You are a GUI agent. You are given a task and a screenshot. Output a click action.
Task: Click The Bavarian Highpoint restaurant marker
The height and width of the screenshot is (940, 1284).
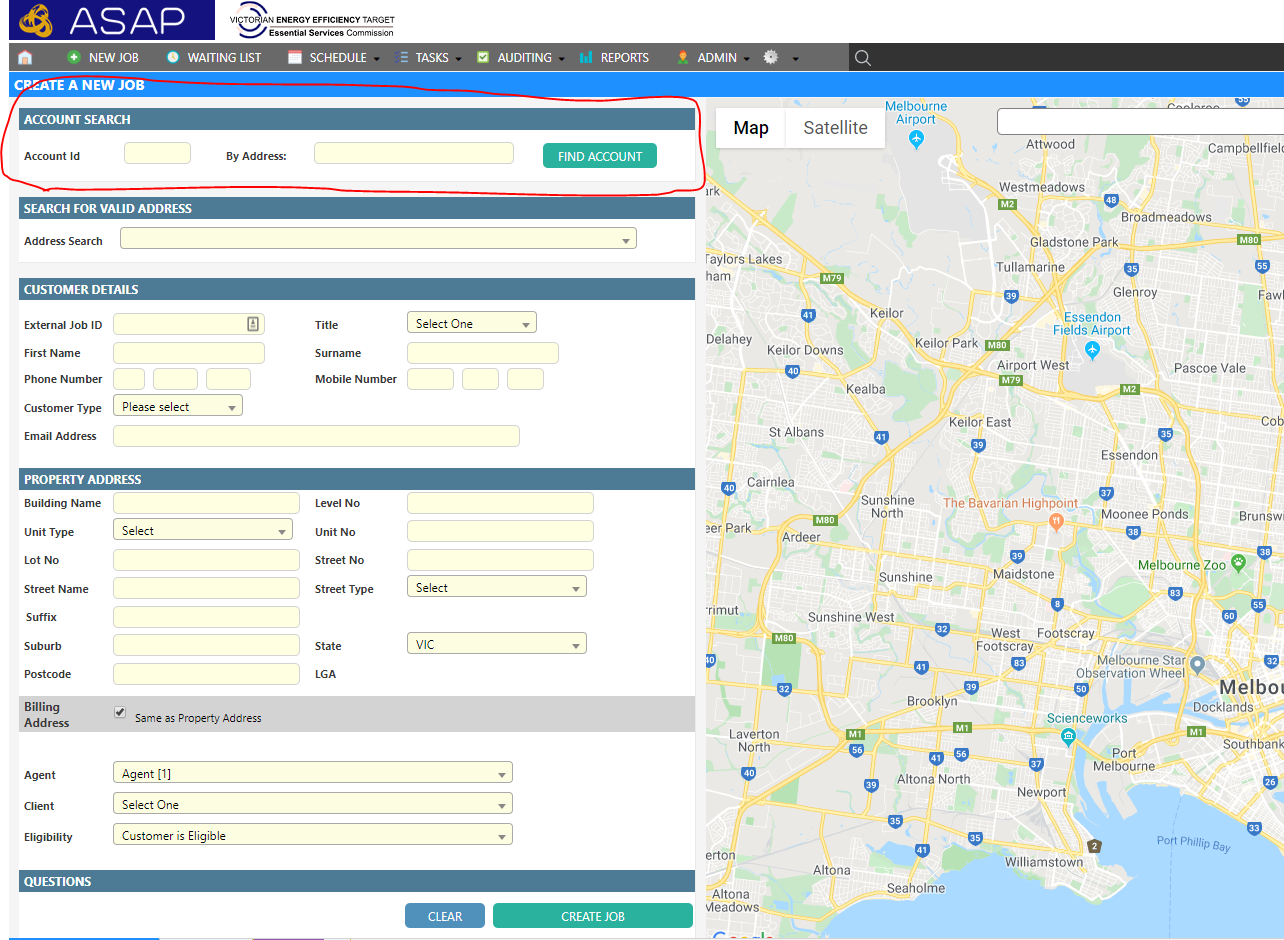1056,522
